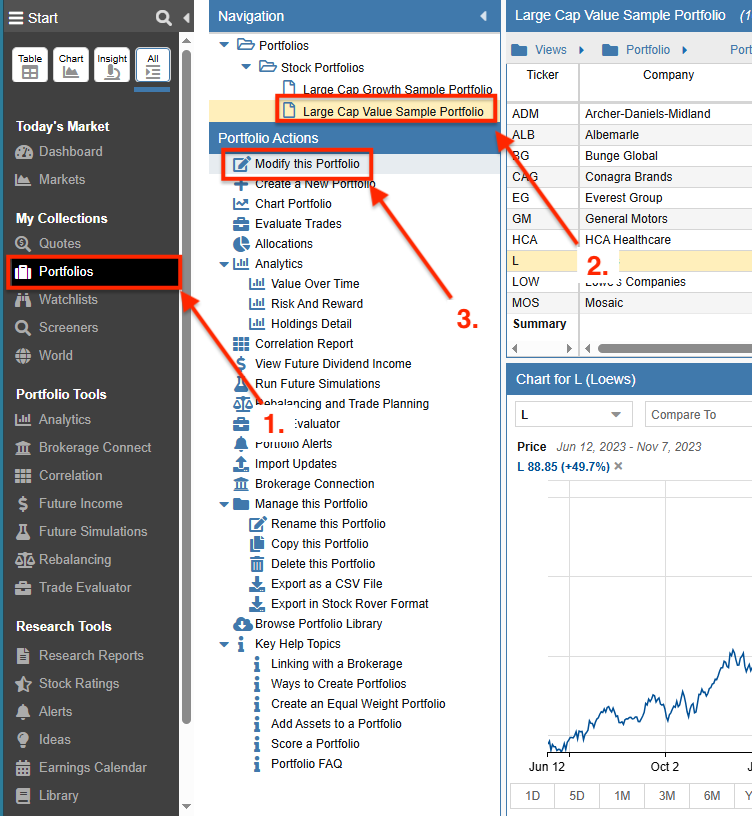
Task: Collapse the Analytics tree section
Action: coord(223,264)
